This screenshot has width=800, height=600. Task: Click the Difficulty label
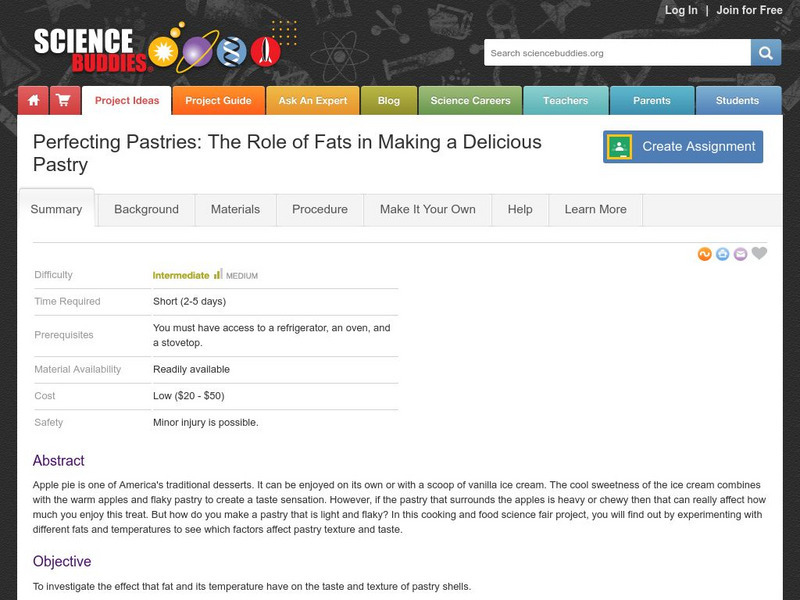[x=54, y=275]
